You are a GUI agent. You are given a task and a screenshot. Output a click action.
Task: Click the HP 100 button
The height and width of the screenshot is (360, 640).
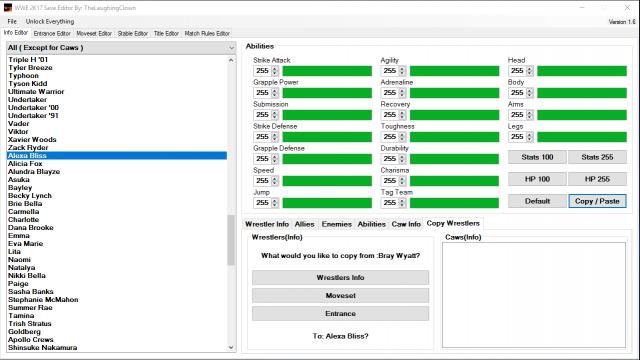(x=537, y=179)
